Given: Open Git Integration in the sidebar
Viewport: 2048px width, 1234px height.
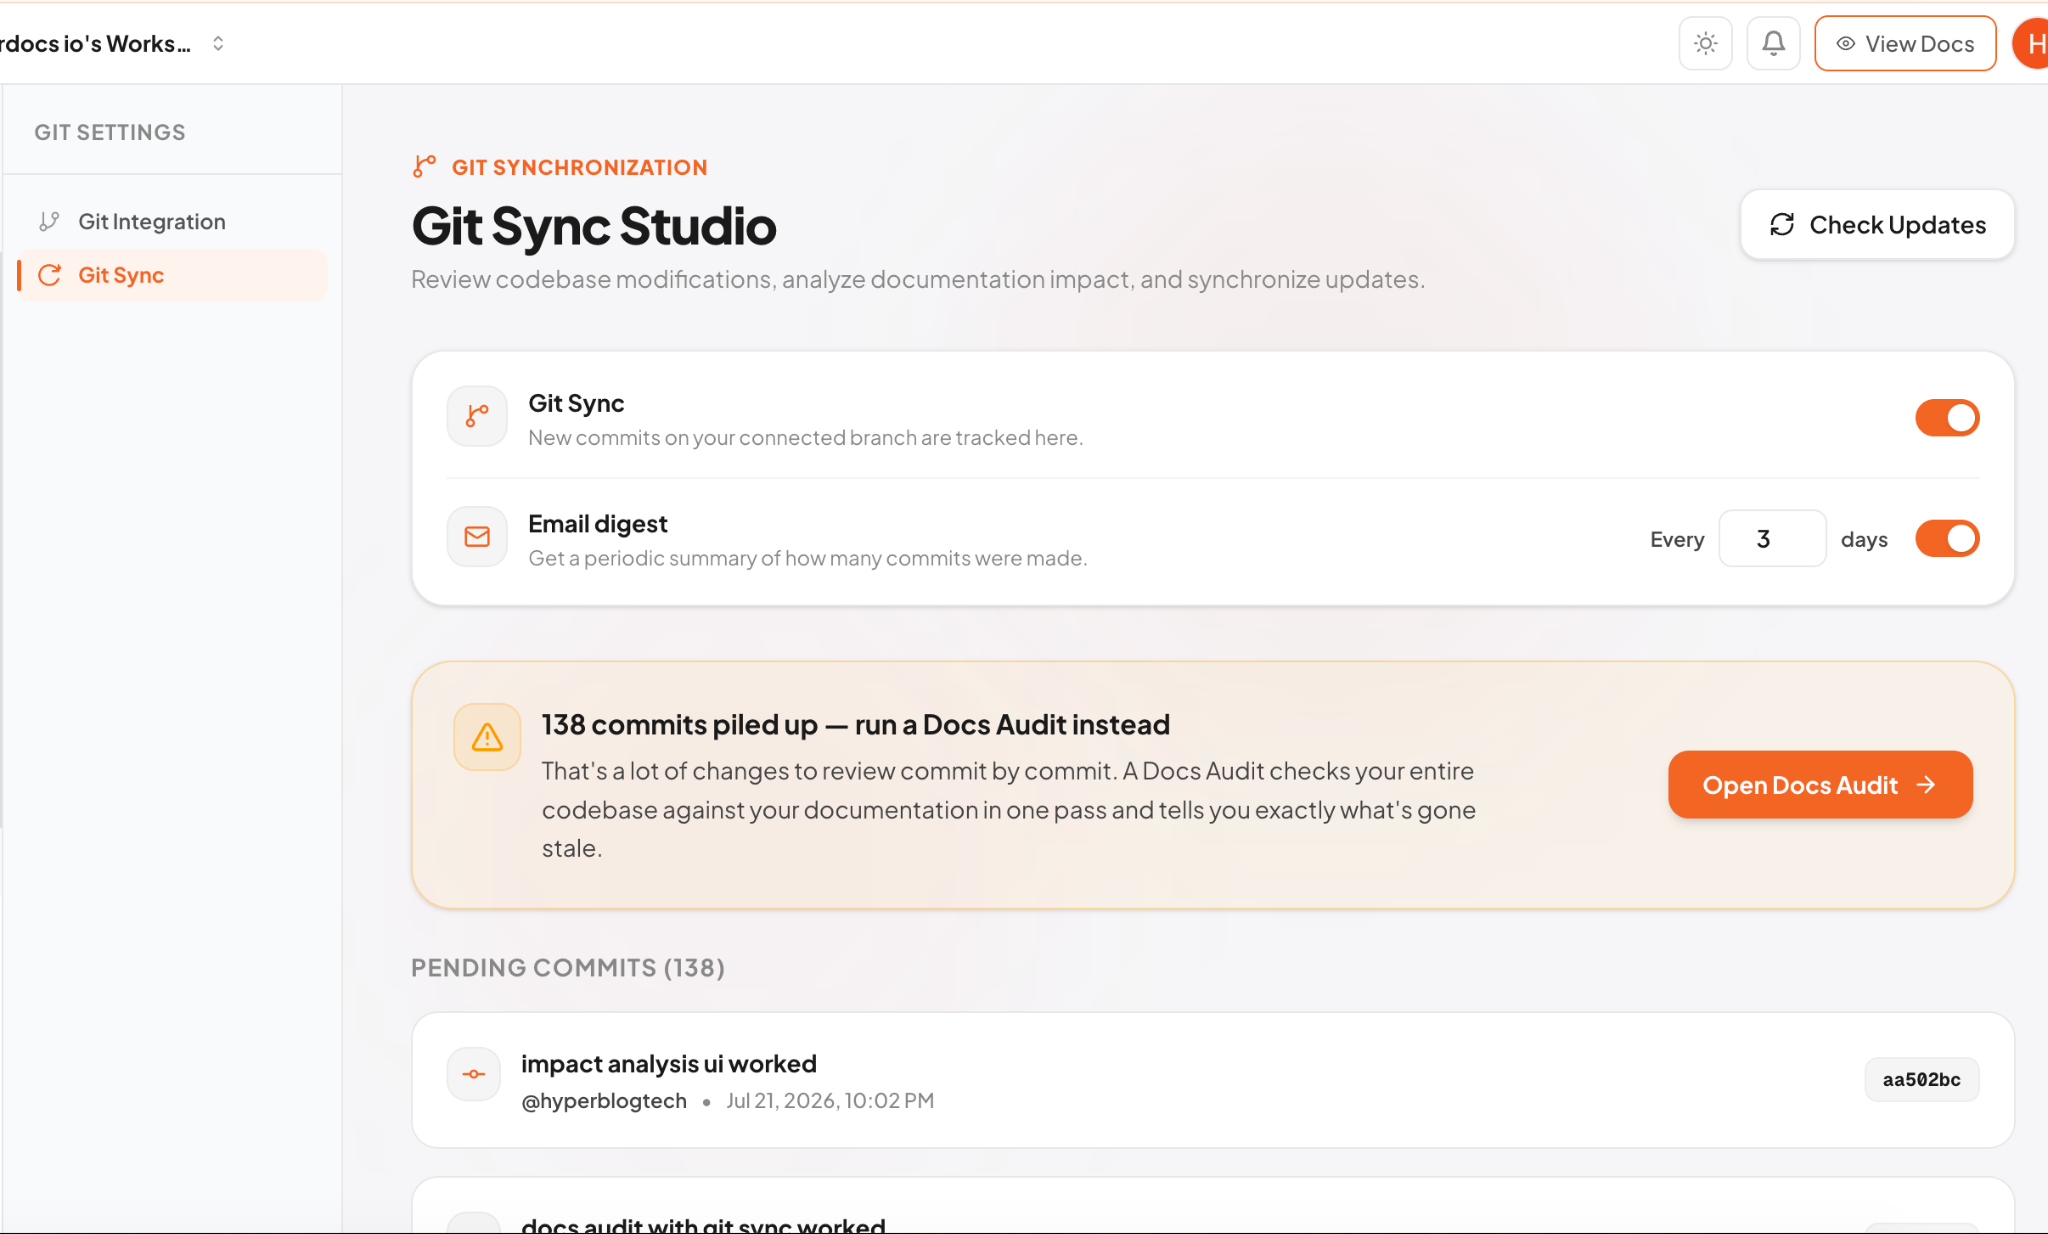Looking at the screenshot, I should (172, 221).
